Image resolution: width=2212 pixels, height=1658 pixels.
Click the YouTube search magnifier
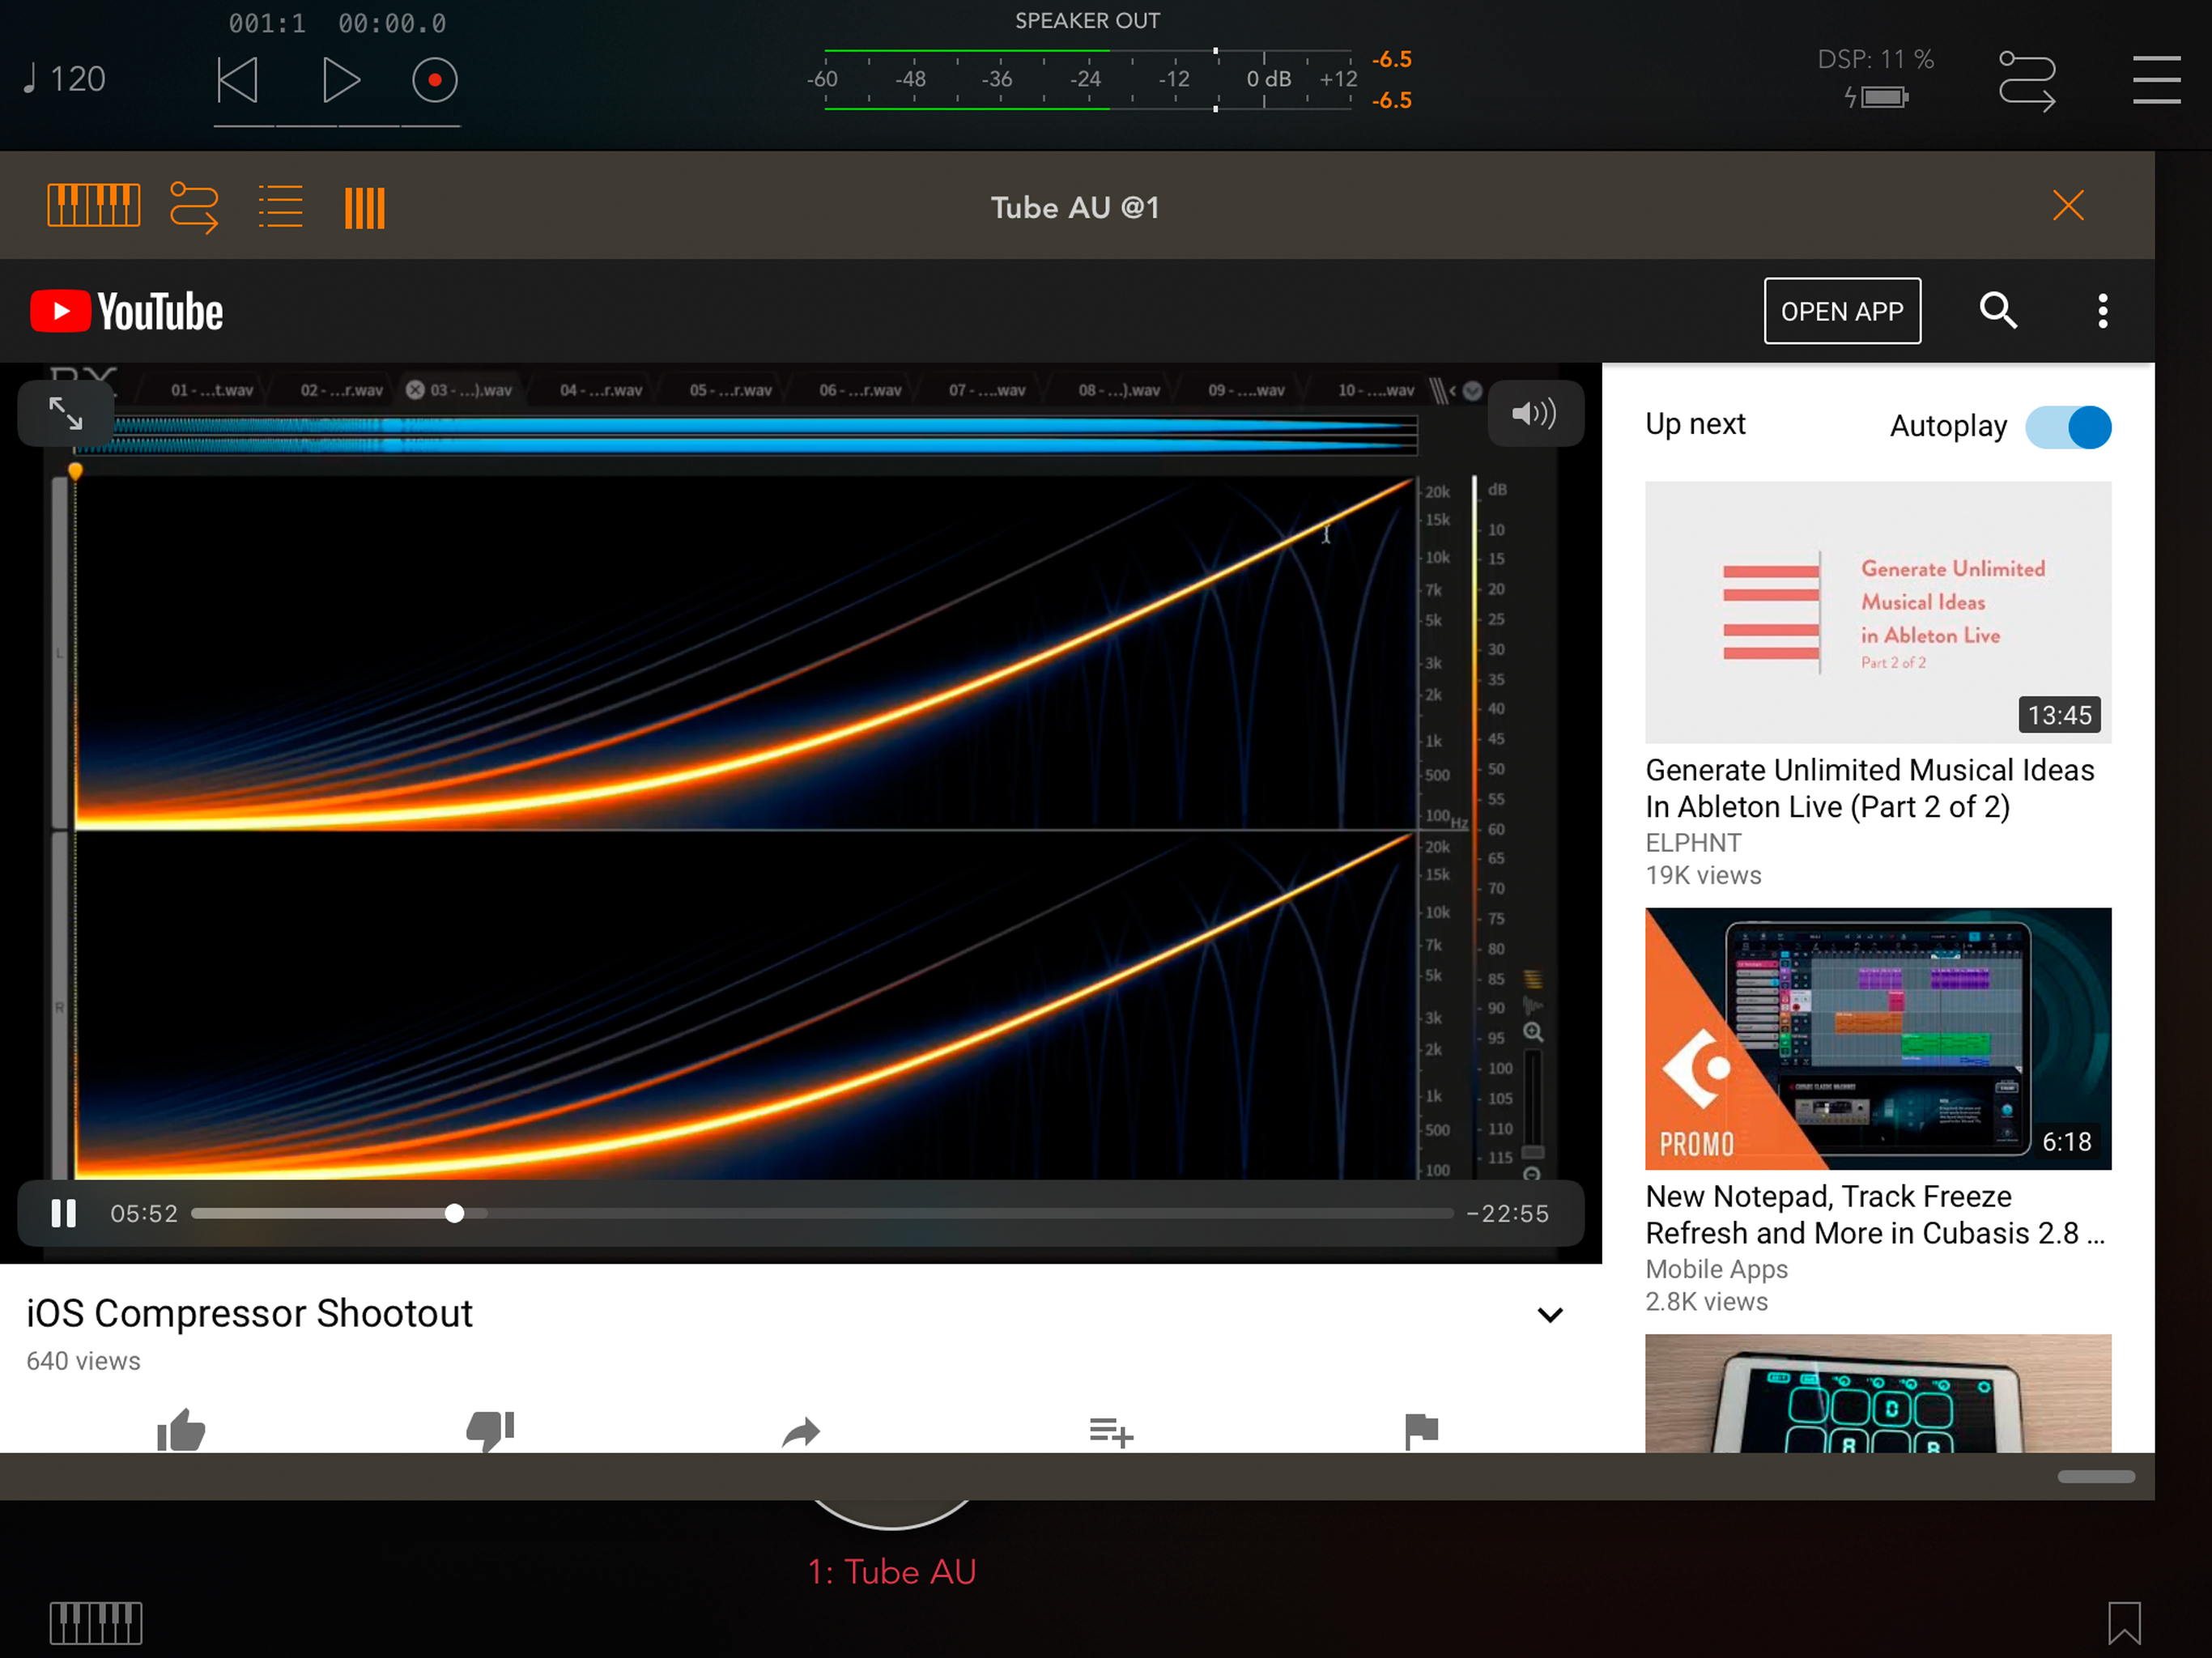tap(1997, 311)
